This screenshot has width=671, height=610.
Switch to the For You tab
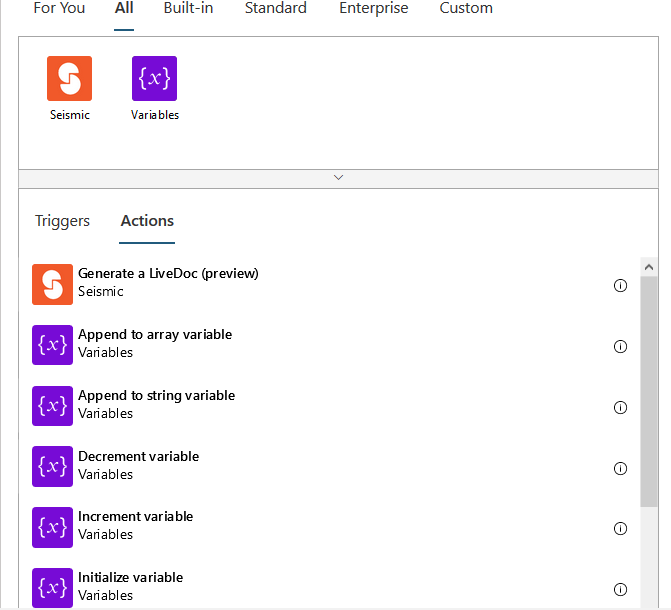pyautogui.click(x=59, y=9)
